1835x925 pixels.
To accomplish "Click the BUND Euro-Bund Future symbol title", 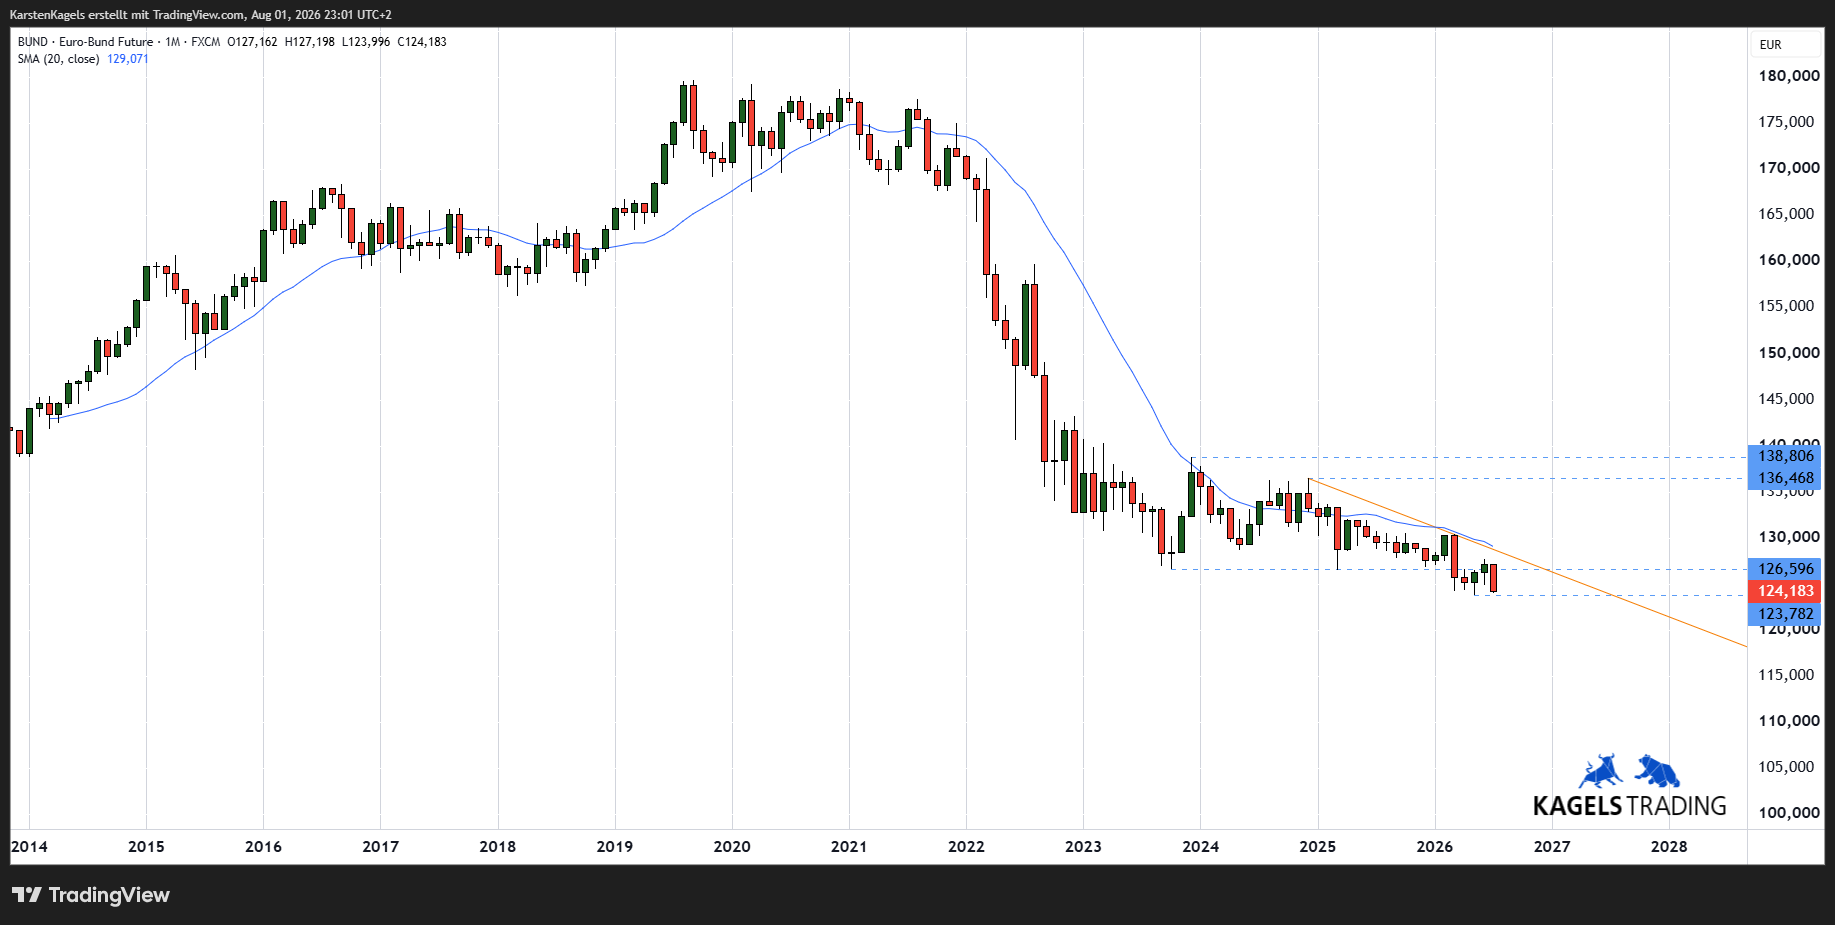I will tap(85, 42).
